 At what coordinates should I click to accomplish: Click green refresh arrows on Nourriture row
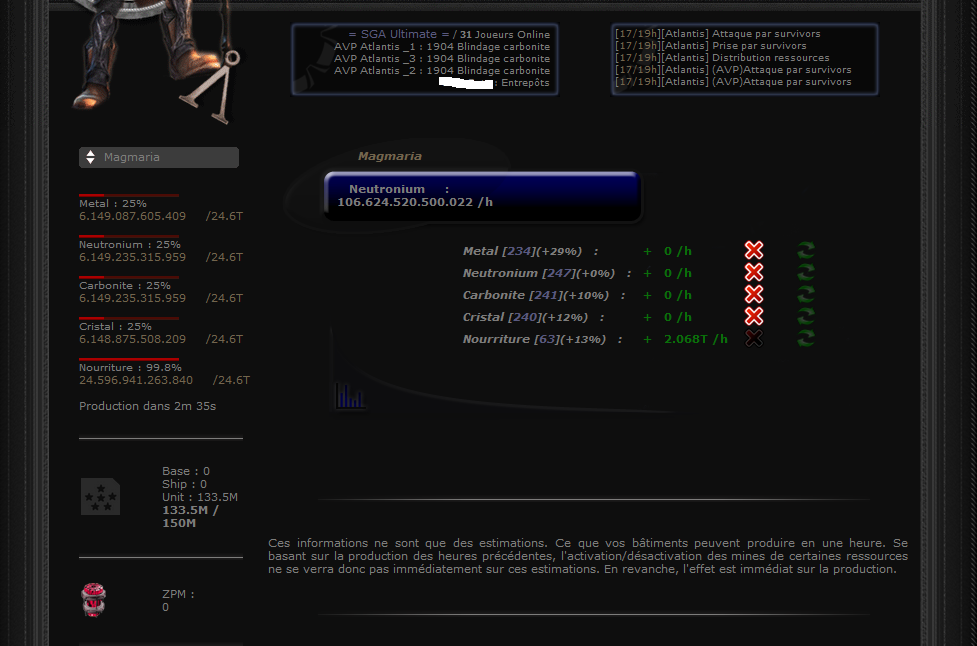tap(806, 338)
